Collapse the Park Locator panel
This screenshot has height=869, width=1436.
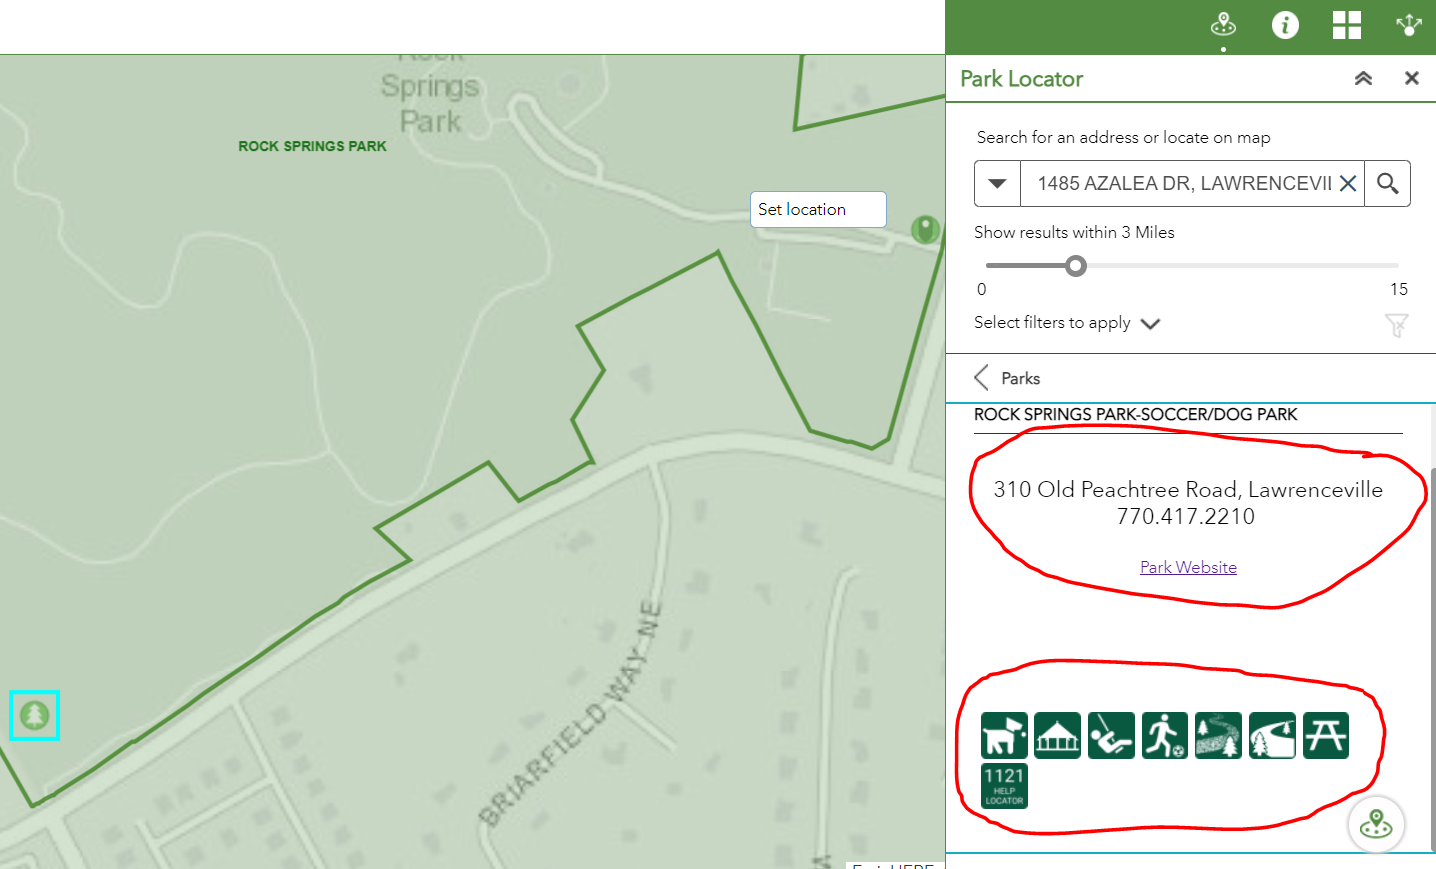point(1363,78)
